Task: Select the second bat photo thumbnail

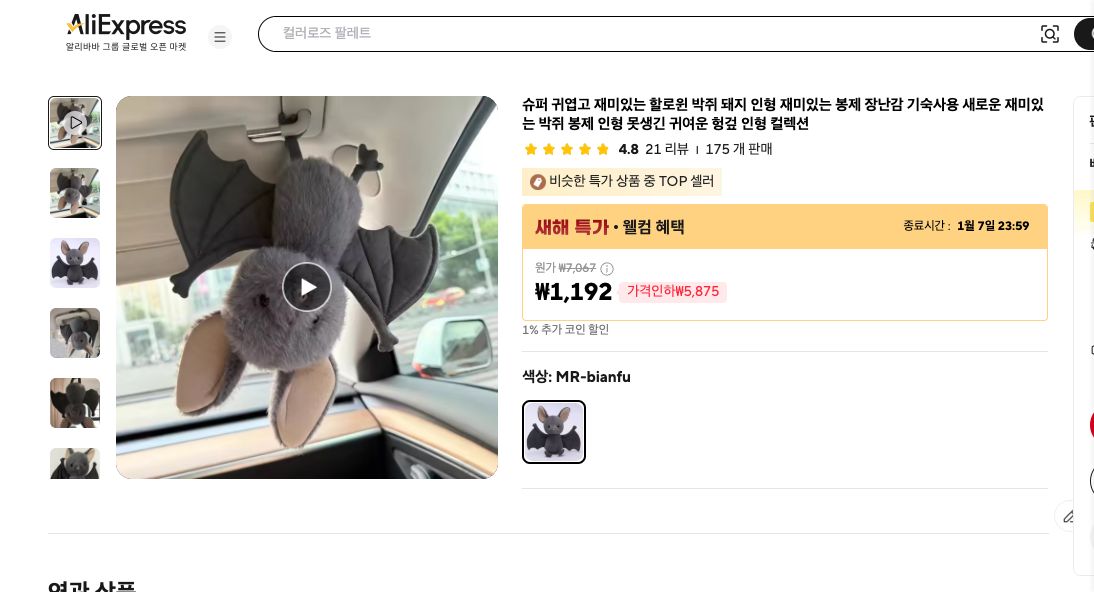Action: [x=75, y=193]
